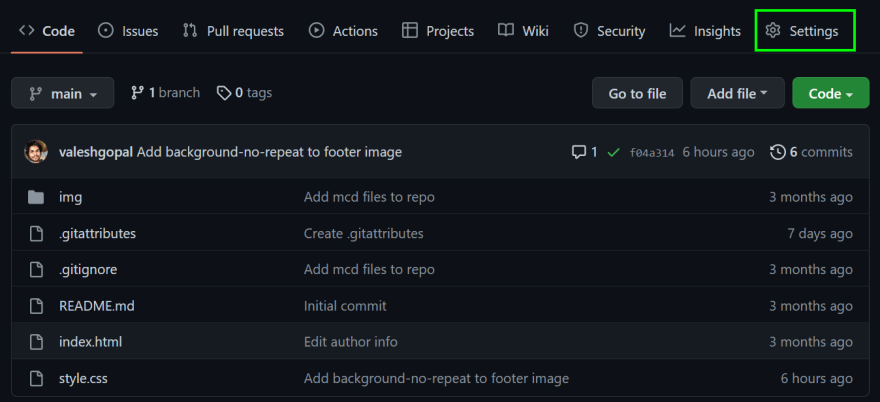The width and height of the screenshot is (880, 402).
Task: Click the img folder icon
Action: [x=36, y=197]
